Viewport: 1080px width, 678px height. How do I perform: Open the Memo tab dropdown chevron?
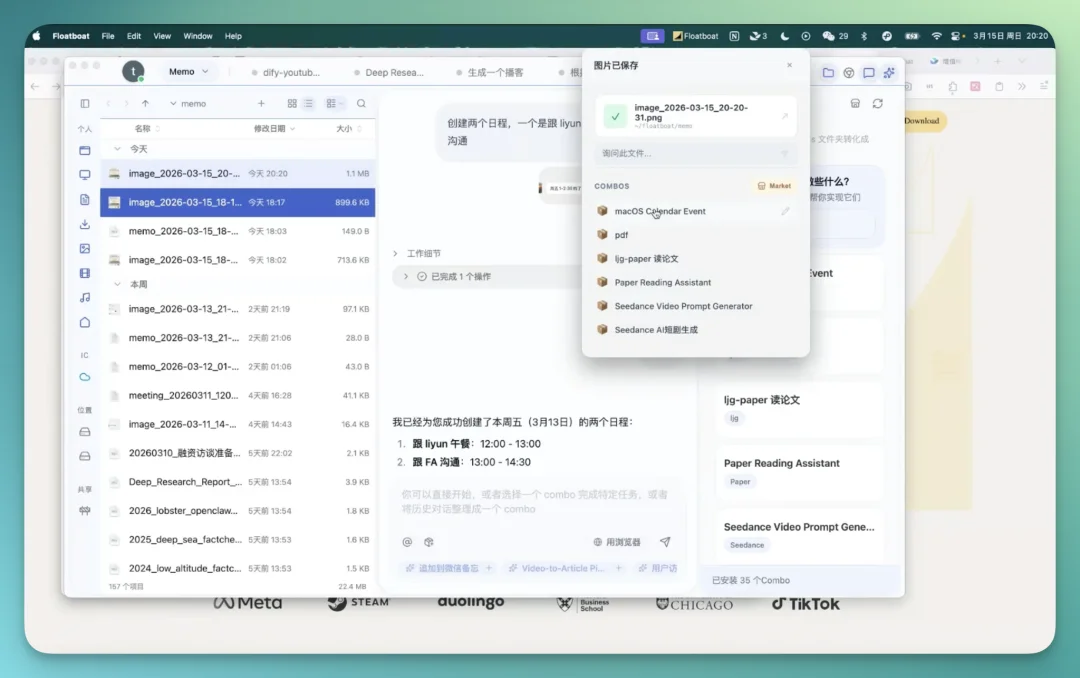204,71
